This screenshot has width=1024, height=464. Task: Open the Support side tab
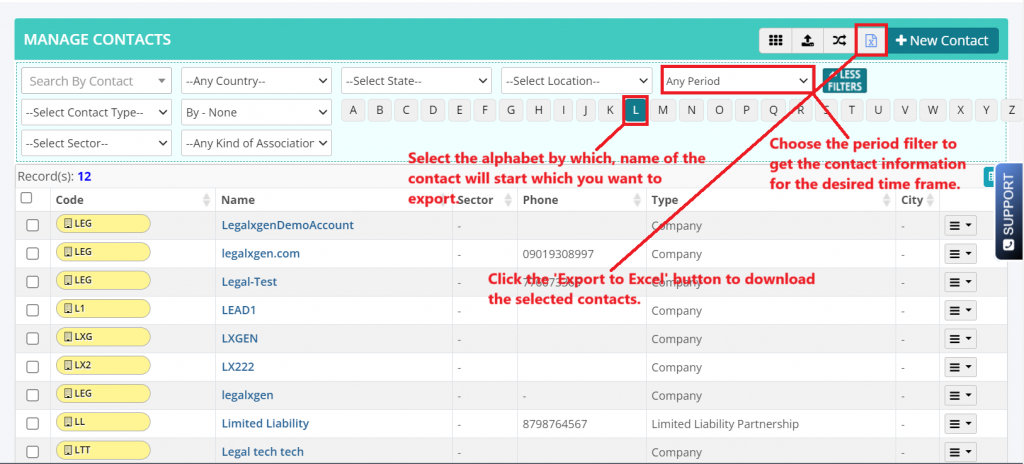1008,210
